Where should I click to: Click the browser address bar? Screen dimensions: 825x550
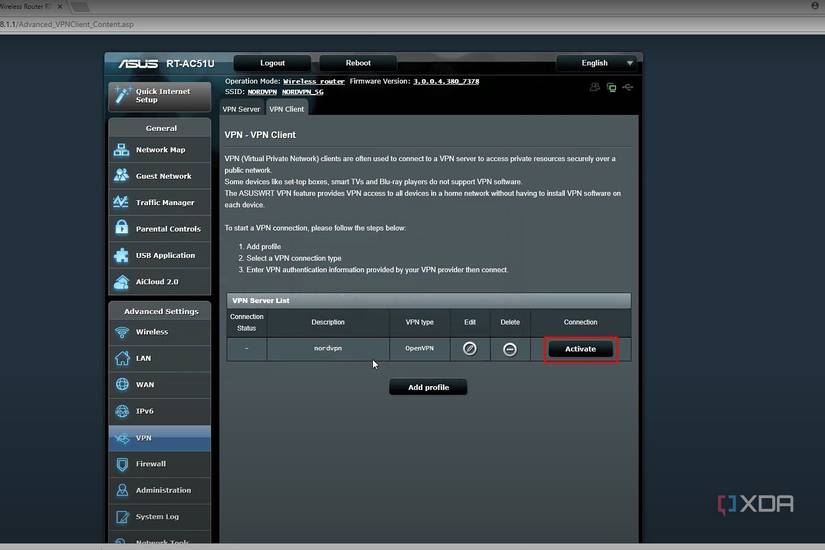pyautogui.click(x=412, y=24)
